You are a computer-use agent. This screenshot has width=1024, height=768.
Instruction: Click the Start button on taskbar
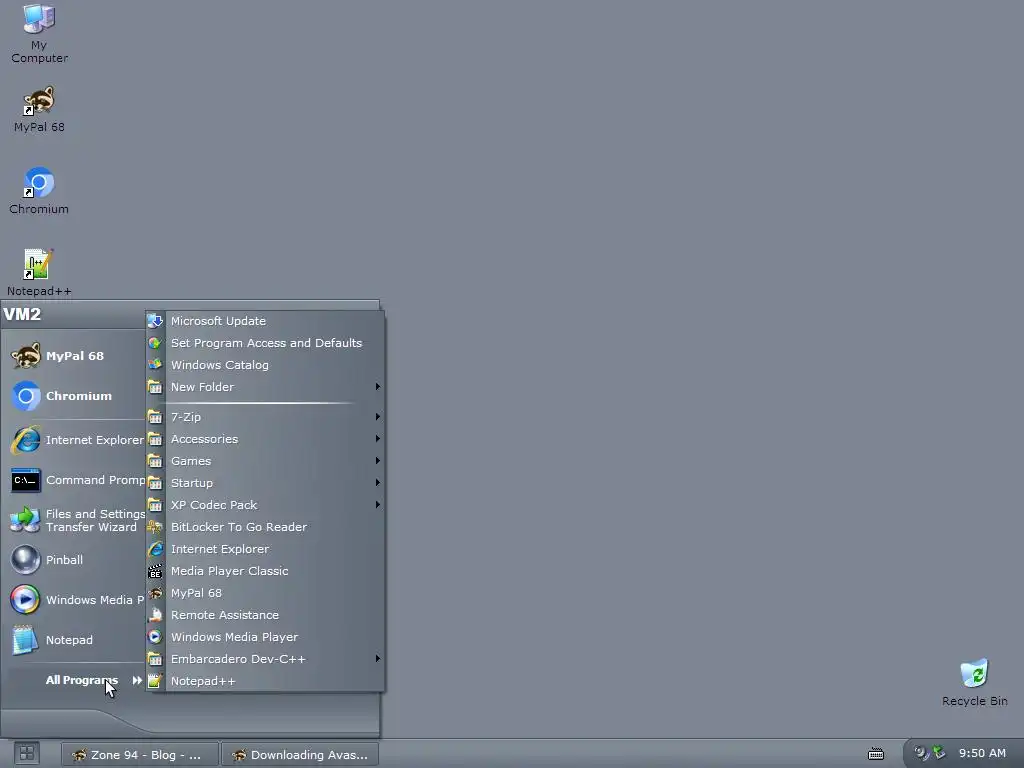click(27, 754)
